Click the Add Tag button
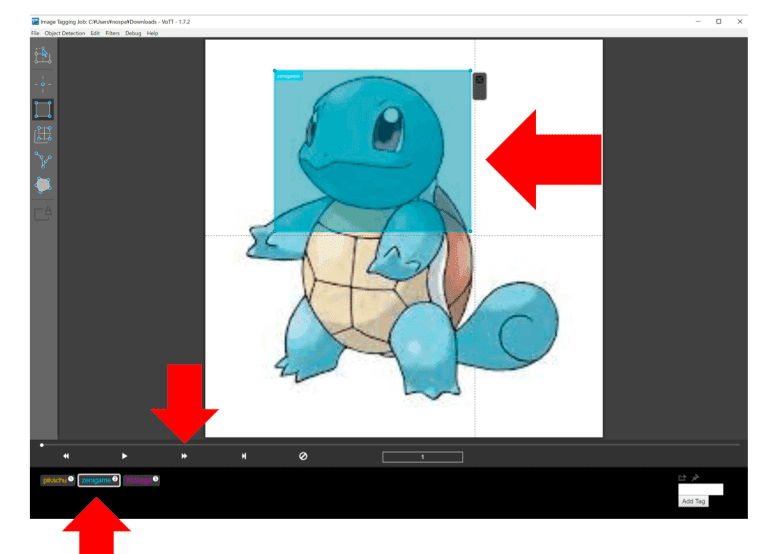773x554 pixels. (693, 501)
